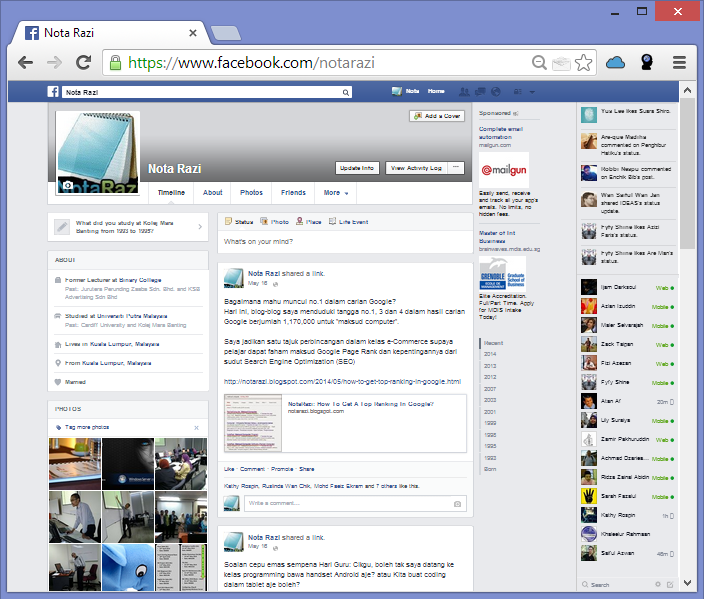Open chat settings gear icon
704x599 pixels.
pos(658,584)
